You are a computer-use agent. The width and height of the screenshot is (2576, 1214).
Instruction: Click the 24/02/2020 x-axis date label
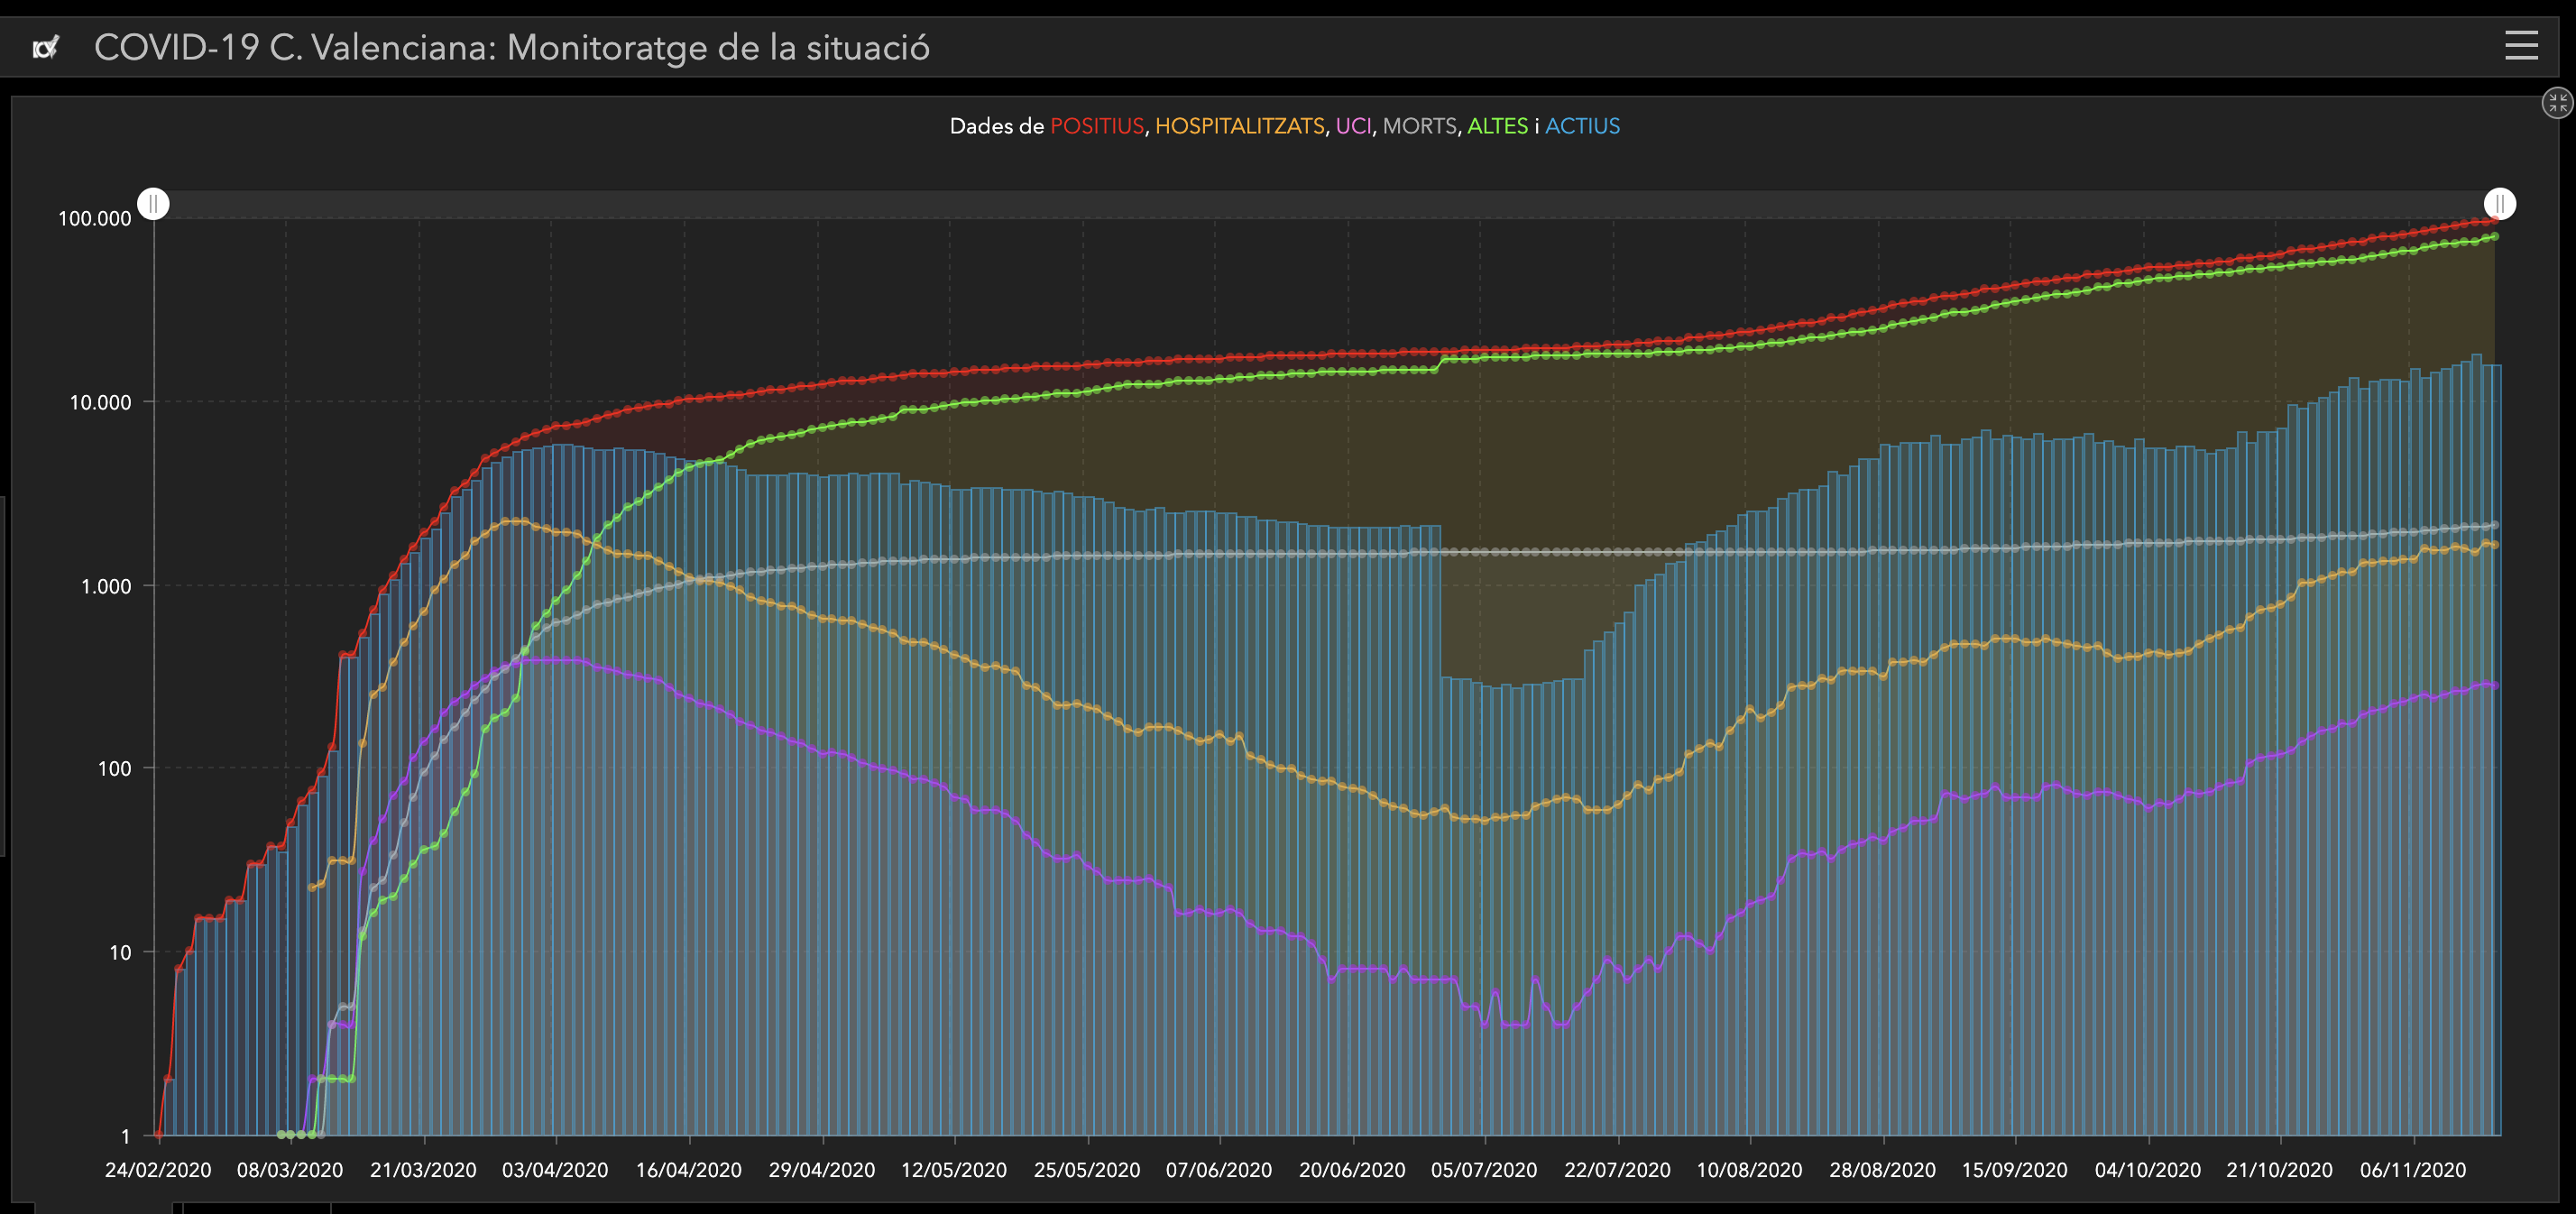coord(158,1170)
